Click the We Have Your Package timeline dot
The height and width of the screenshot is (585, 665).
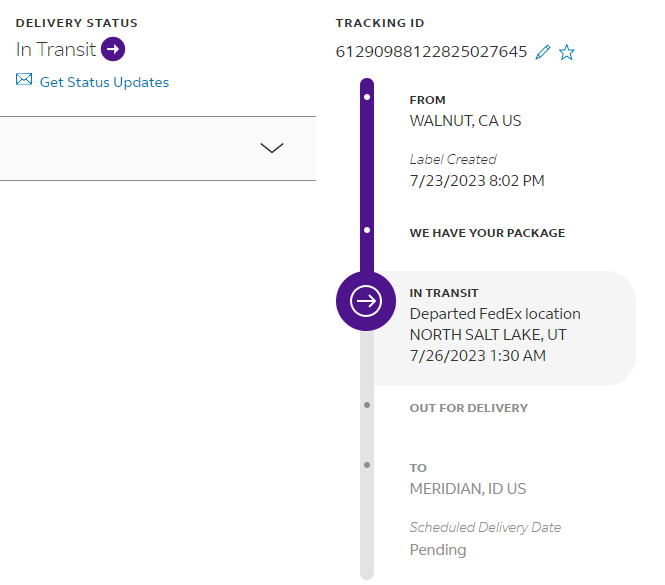point(367,230)
